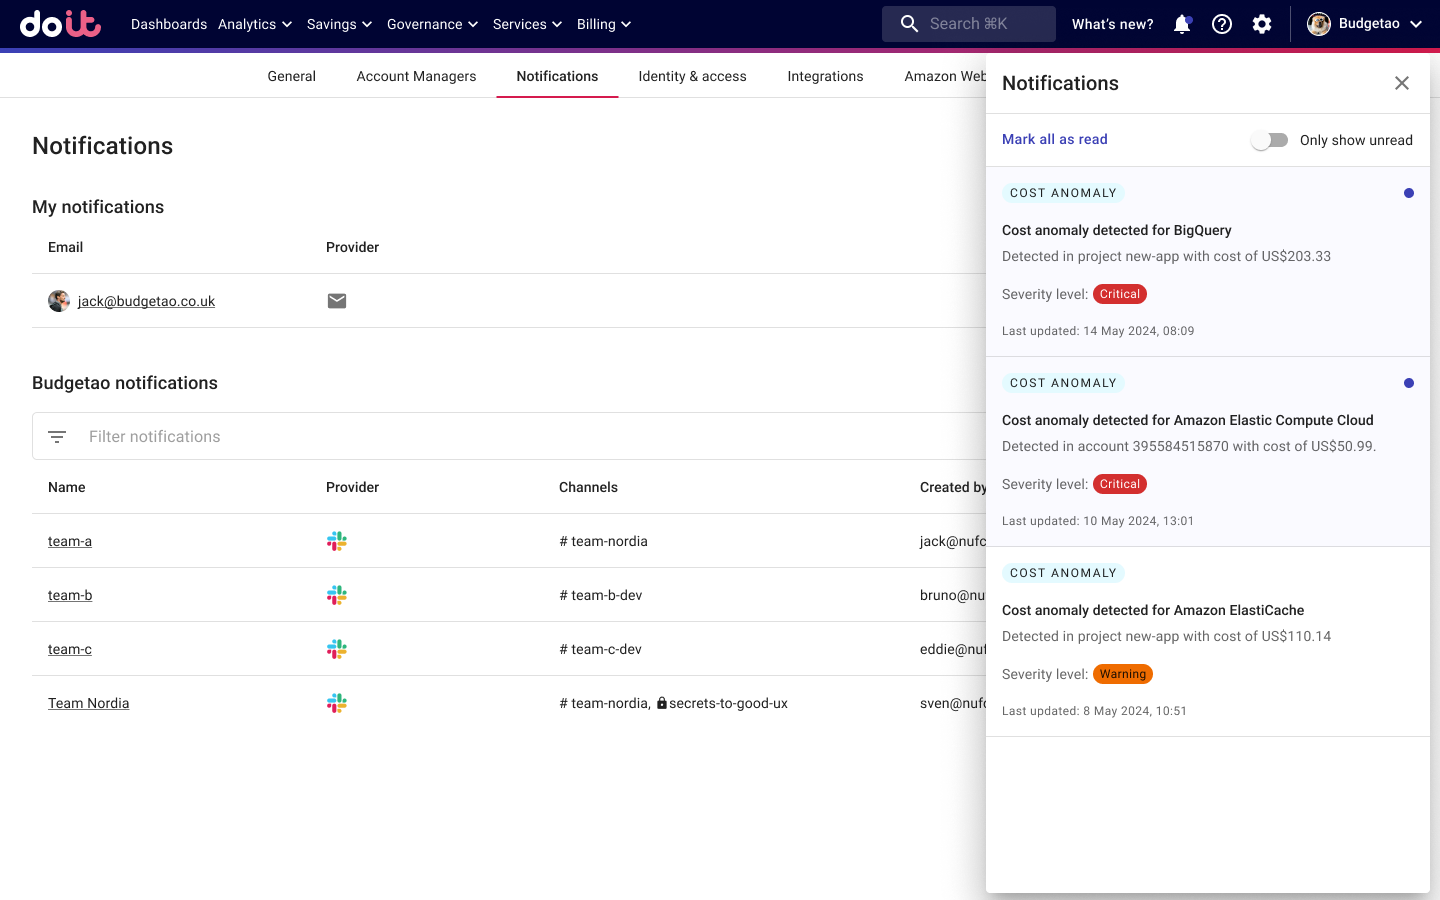1440x900 pixels.
Task: Open the Amazon ElastiCache anomaly notification
Action: (x=1208, y=642)
